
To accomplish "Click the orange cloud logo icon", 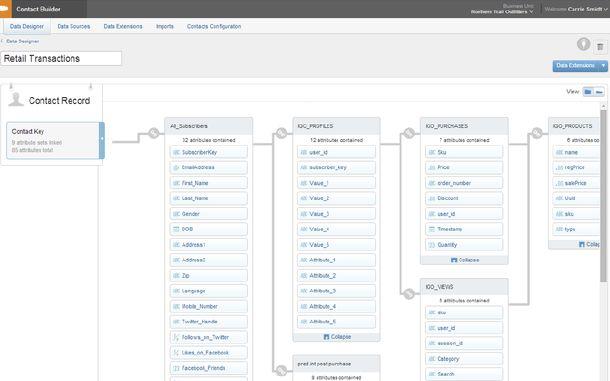I will click(x=5, y=9).
